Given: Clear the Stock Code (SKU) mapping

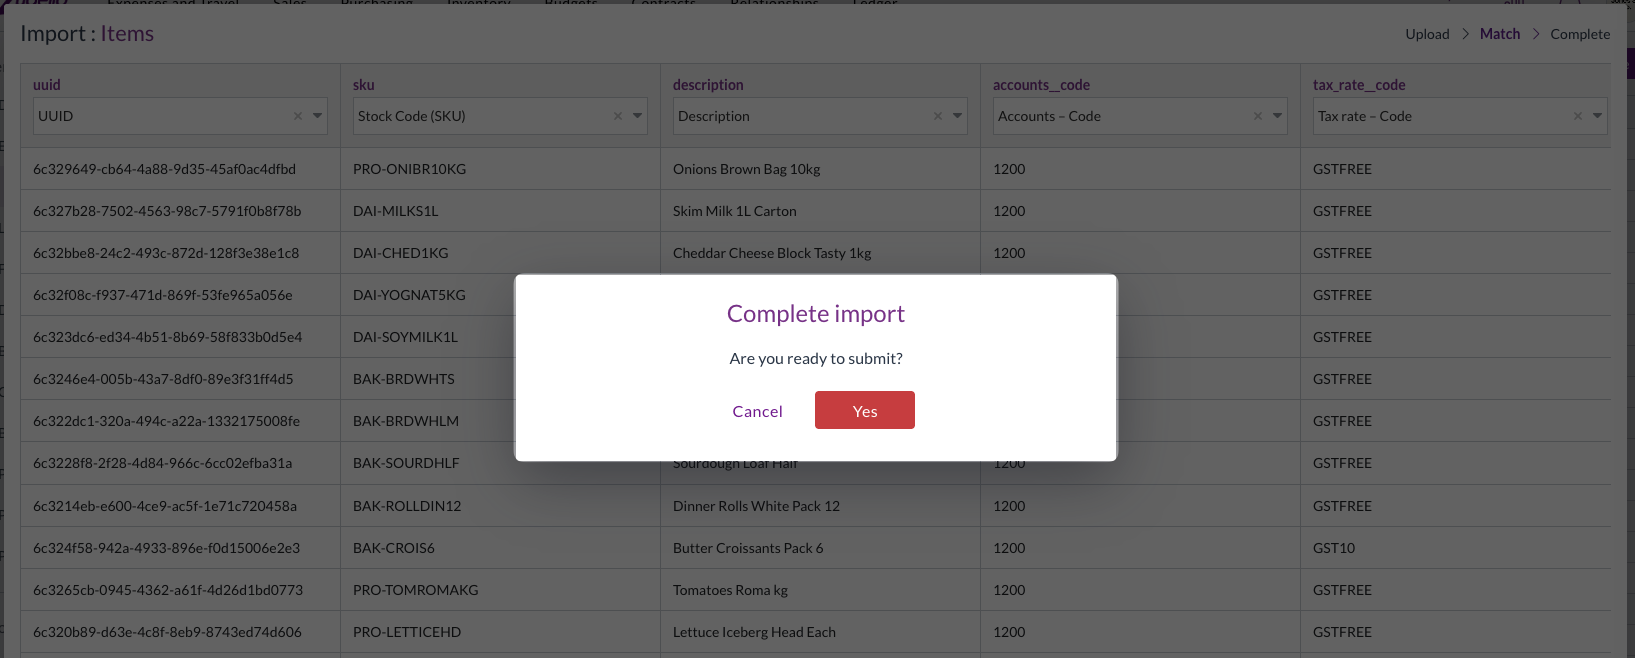Looking at the screenshot, I should tap(618, 116).
